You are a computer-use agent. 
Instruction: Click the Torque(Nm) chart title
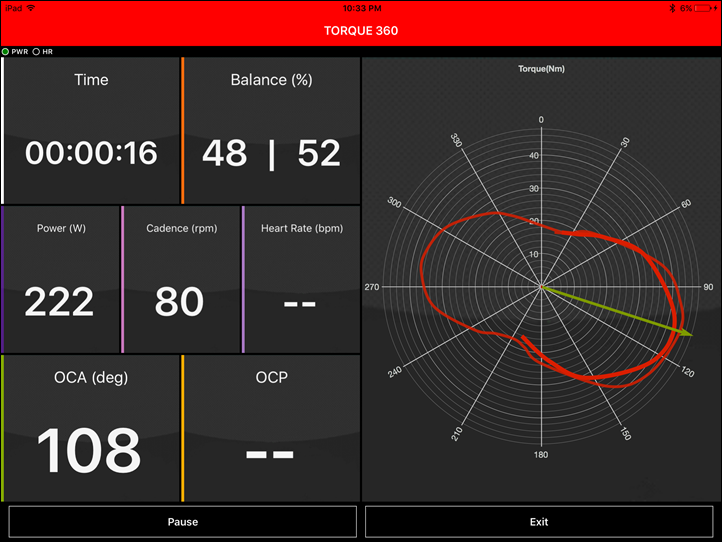pos(541,69)
